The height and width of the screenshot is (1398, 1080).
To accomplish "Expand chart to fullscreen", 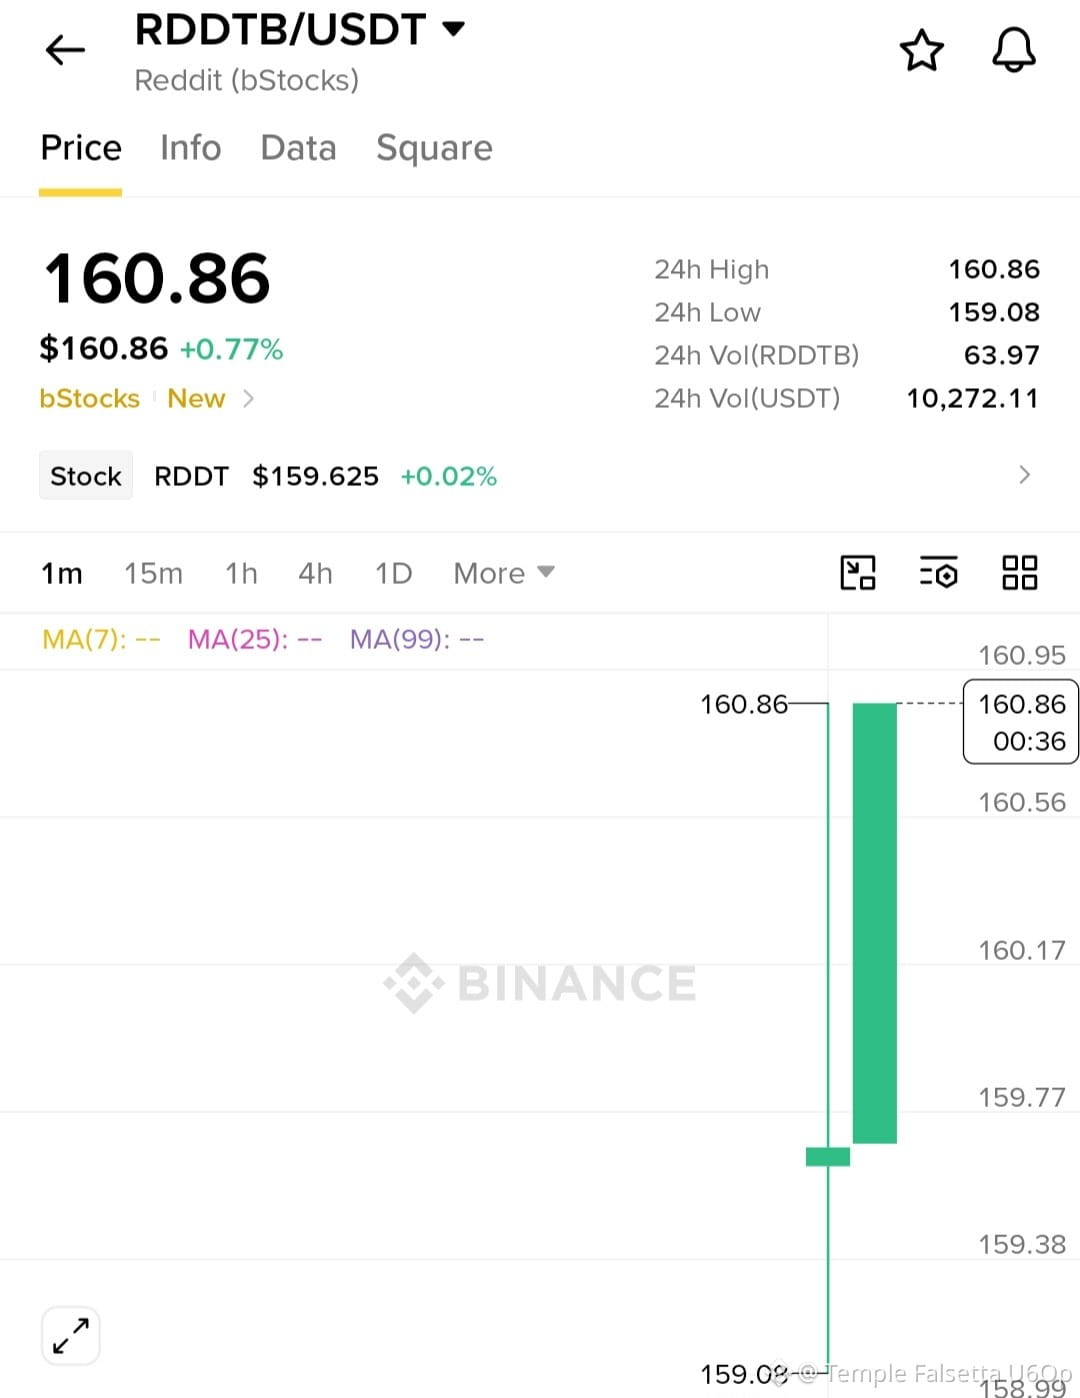I will (71, 1335).
